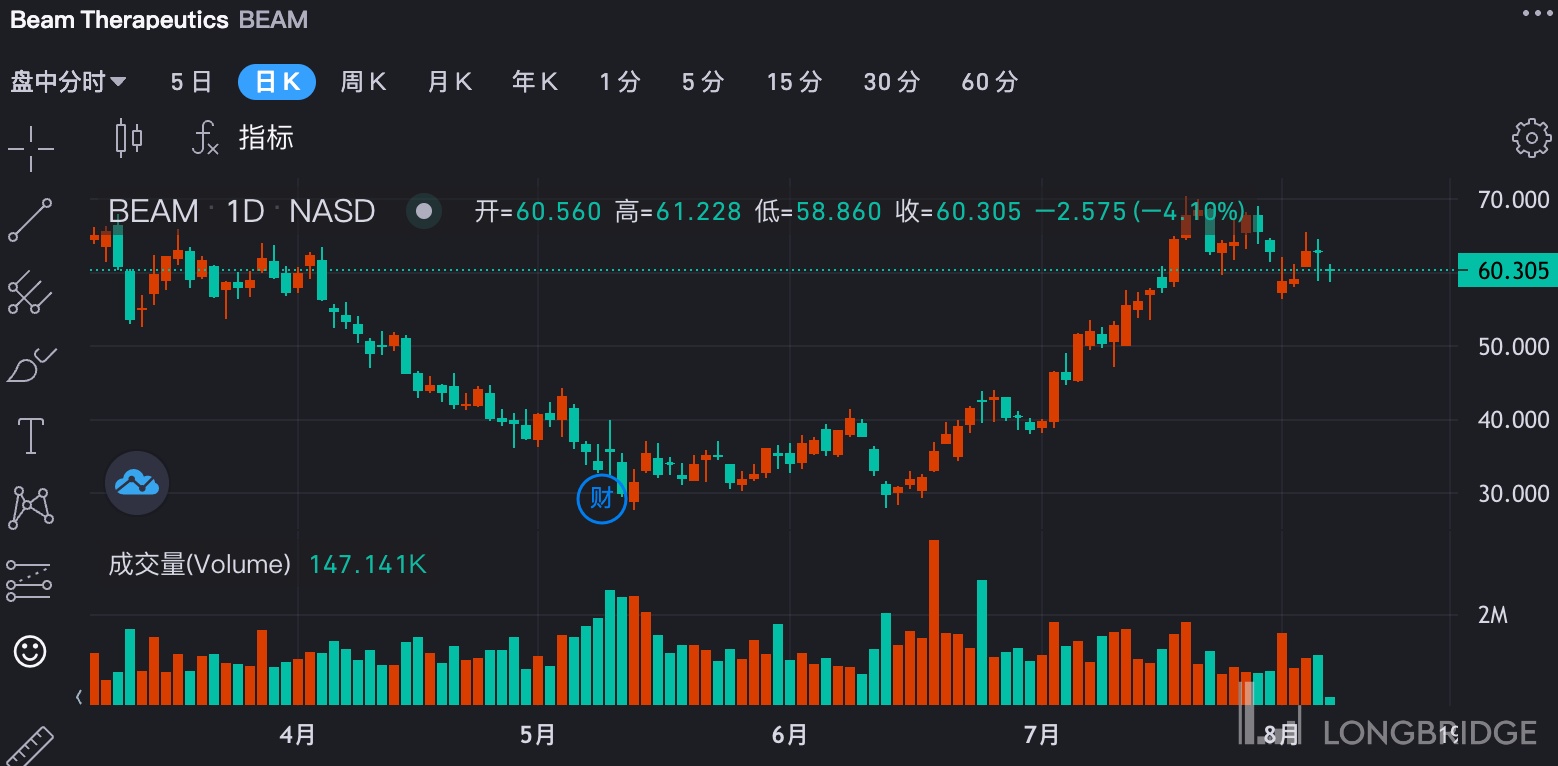Click the Beam Therapeutics title

tap(119, 19)
